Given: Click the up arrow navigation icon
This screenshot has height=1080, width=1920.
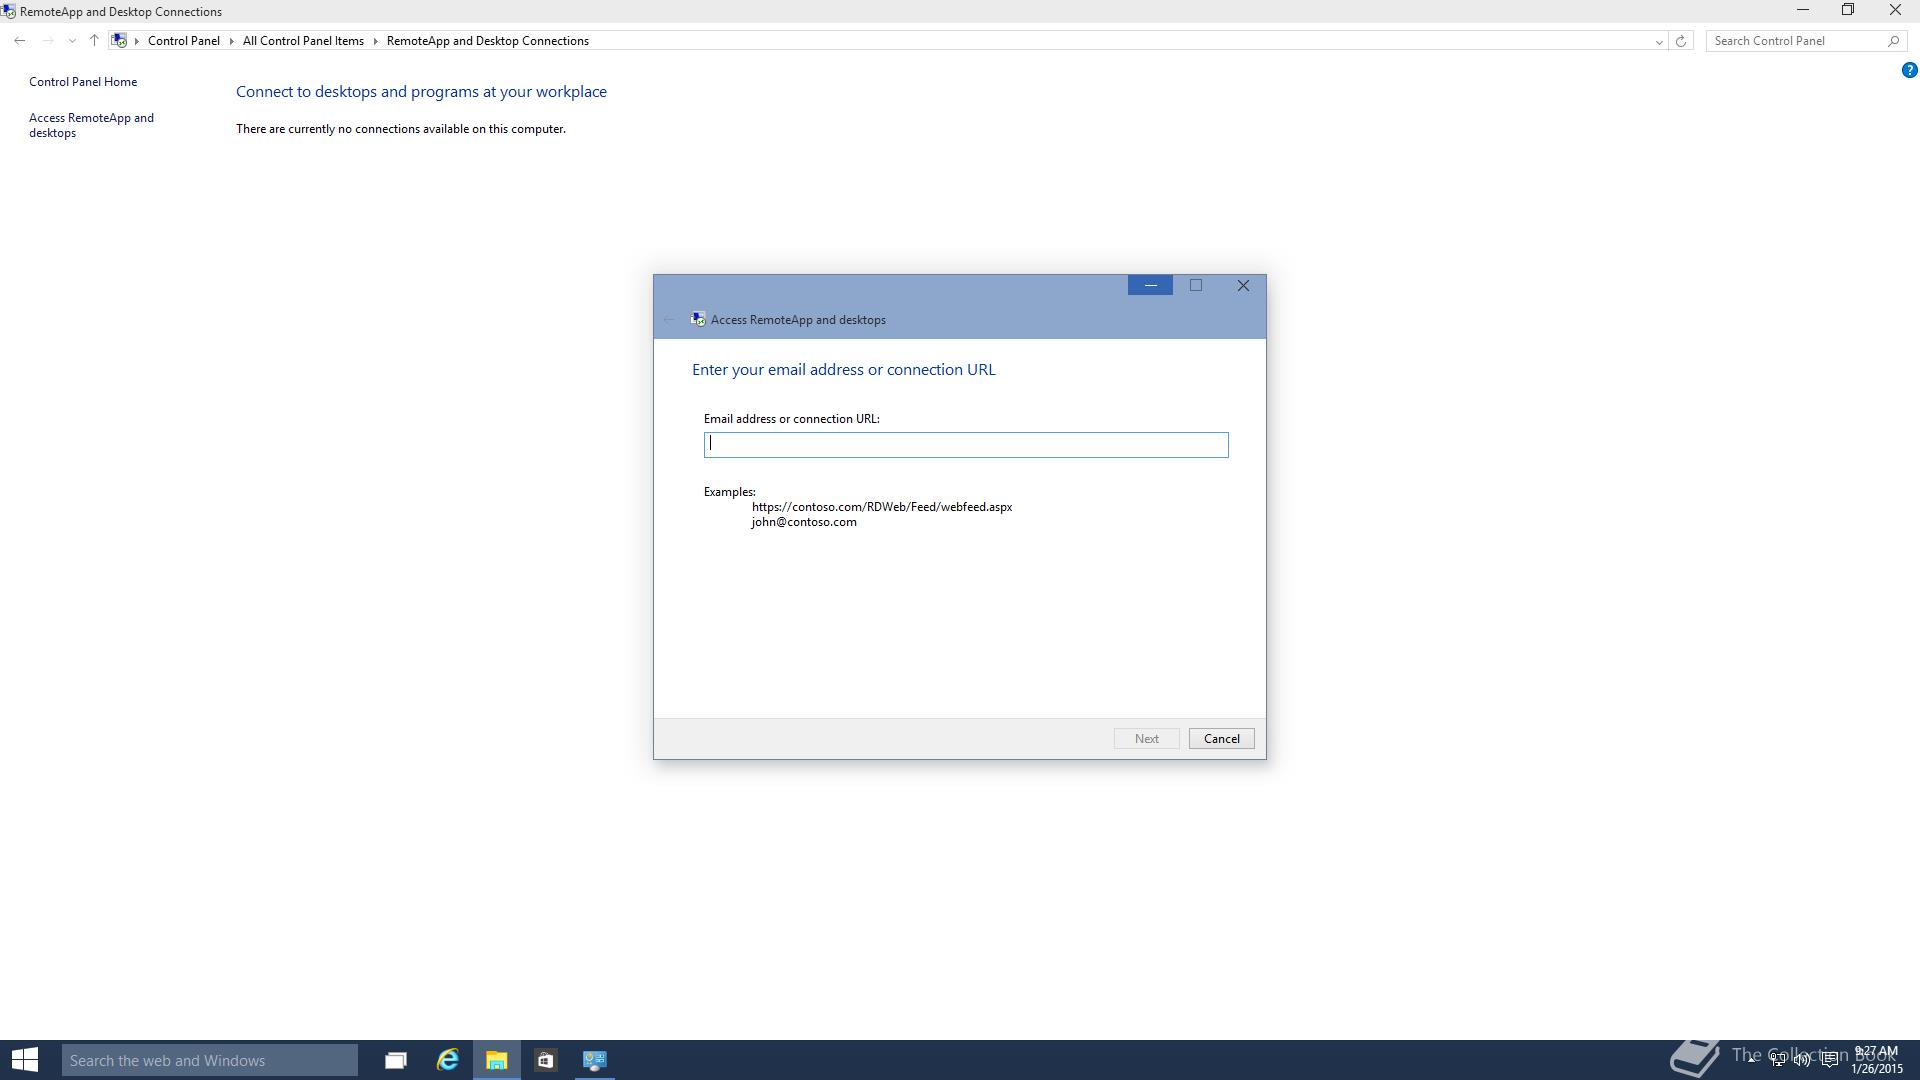Looking at the screenshot, I should tap(94, 41).
